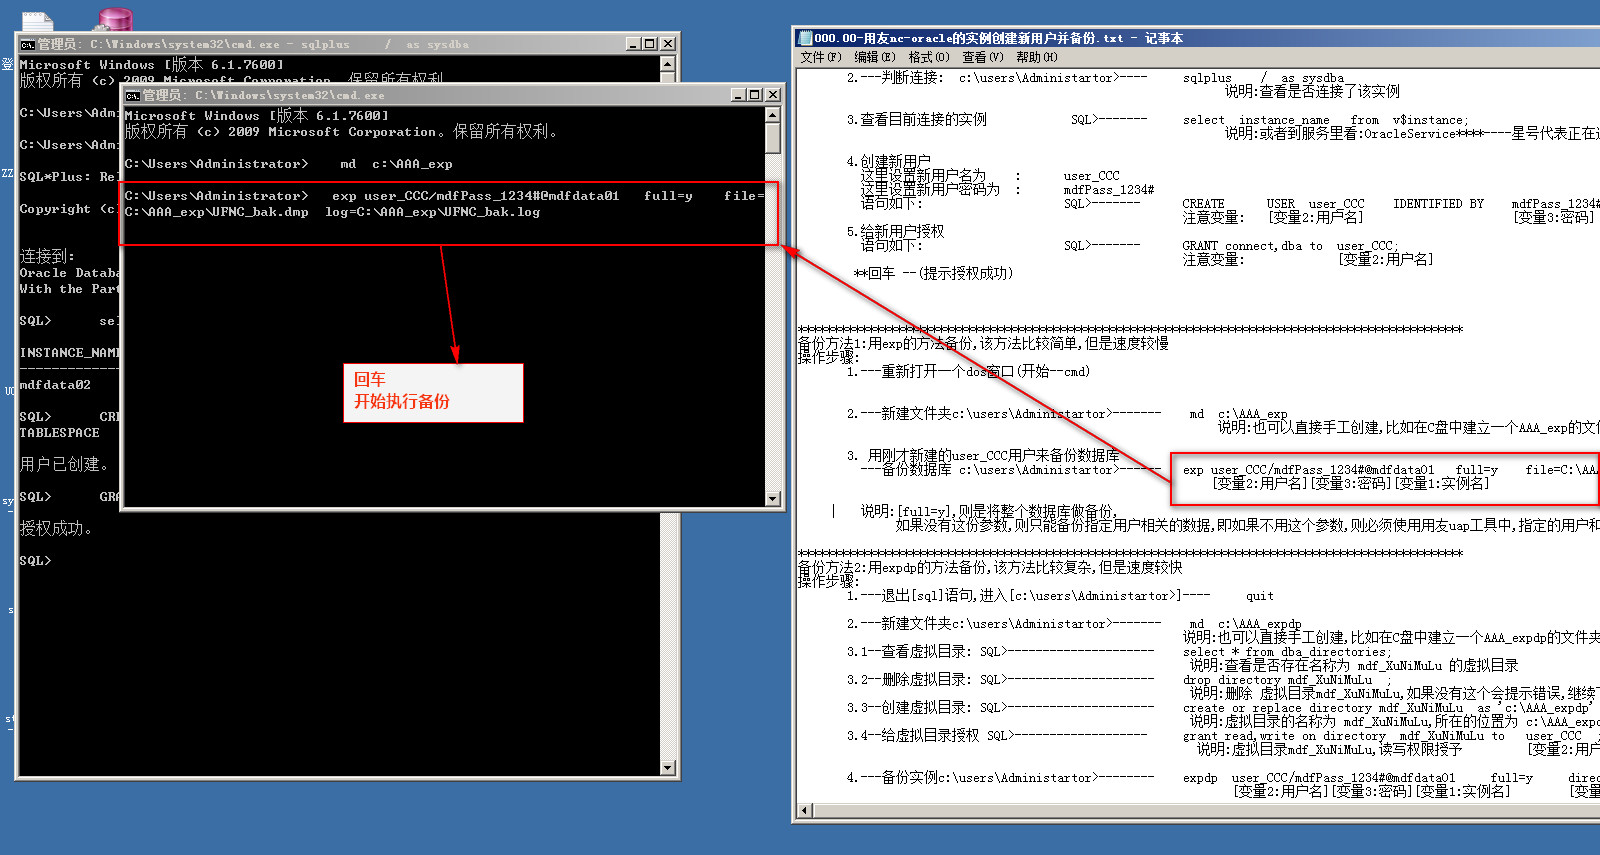This screenshot has height=855, width=1600.
Task: Click the SQL> prompt in sqlplus window
Action: coord(35,561)
